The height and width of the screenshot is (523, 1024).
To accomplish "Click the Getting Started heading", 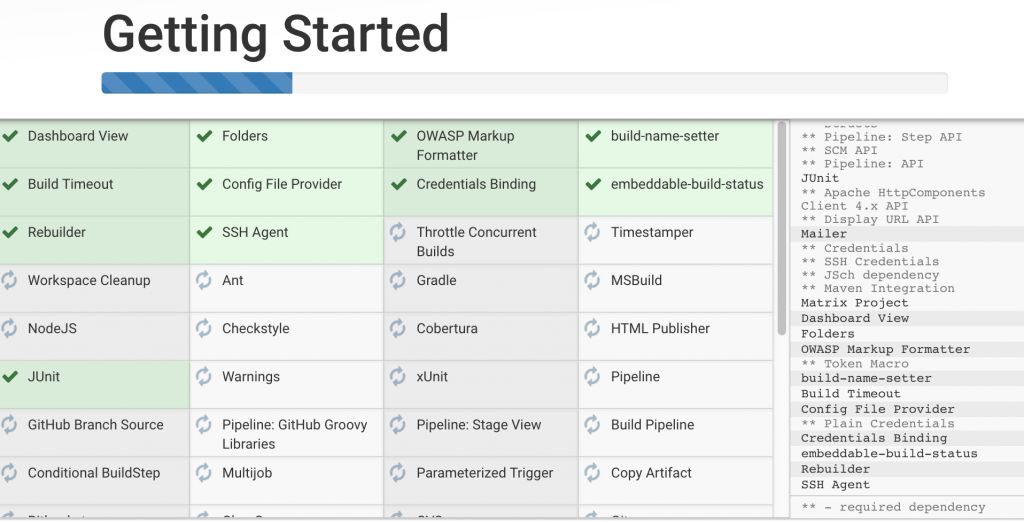I will point(275,35).
